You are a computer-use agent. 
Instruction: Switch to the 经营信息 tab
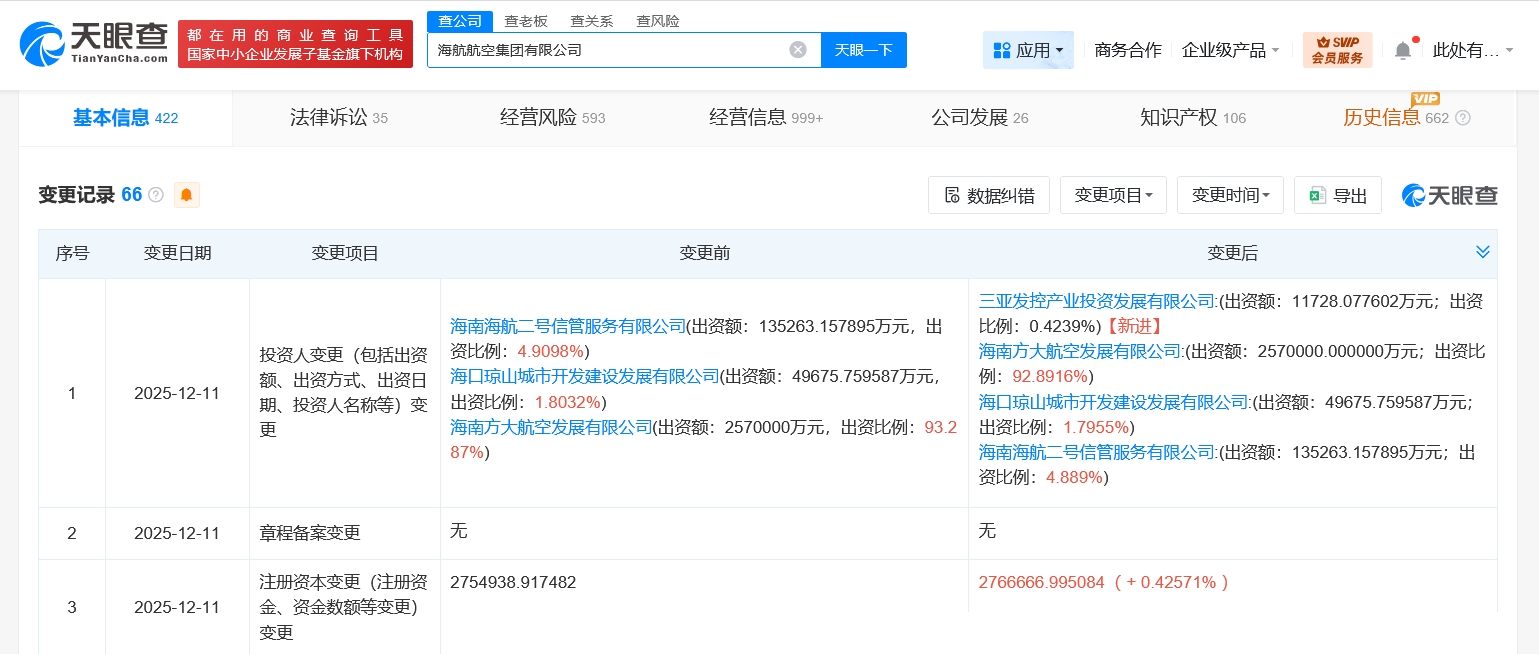tap(766, 118)
